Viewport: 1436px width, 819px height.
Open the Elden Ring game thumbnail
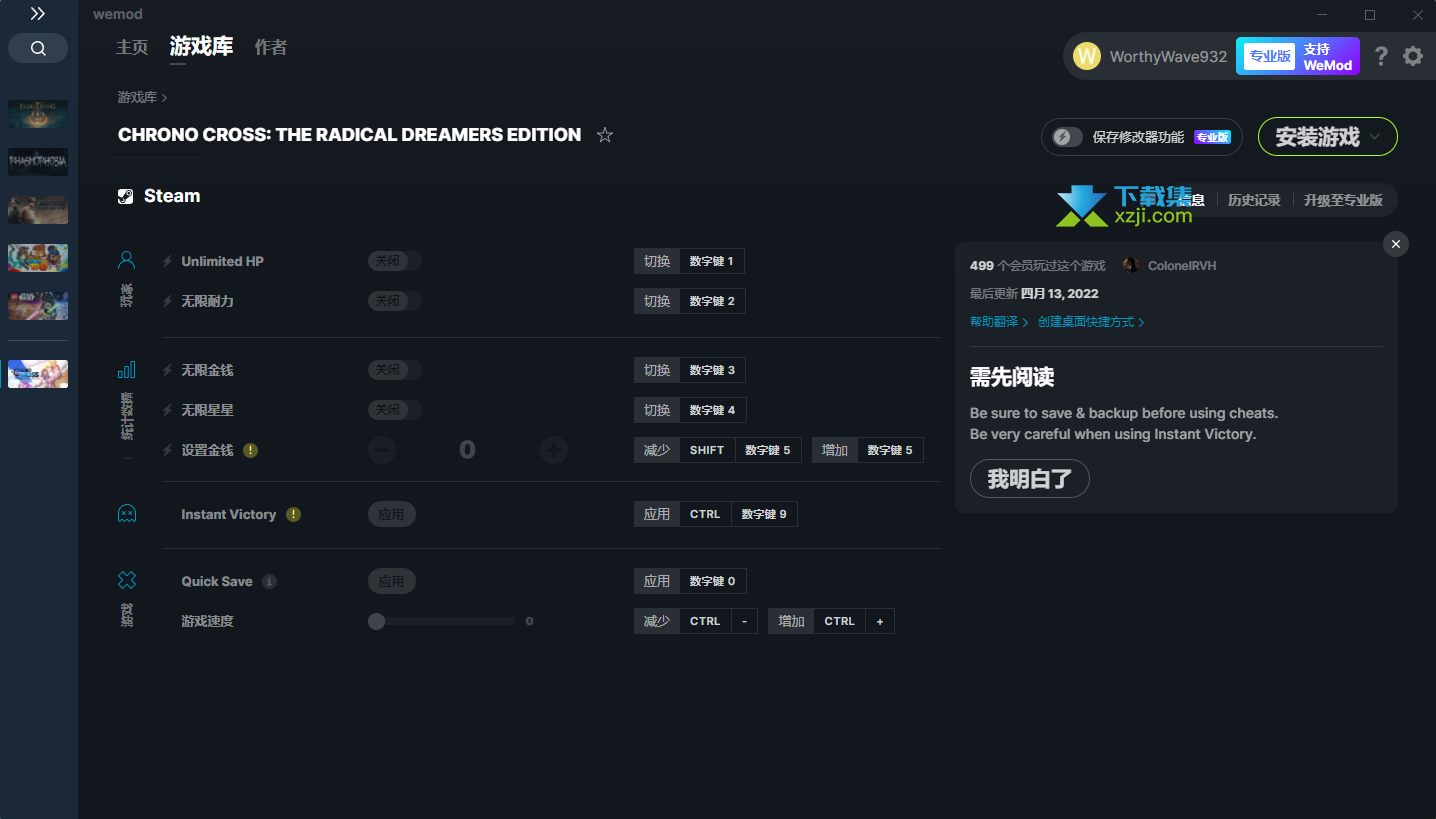38,114
